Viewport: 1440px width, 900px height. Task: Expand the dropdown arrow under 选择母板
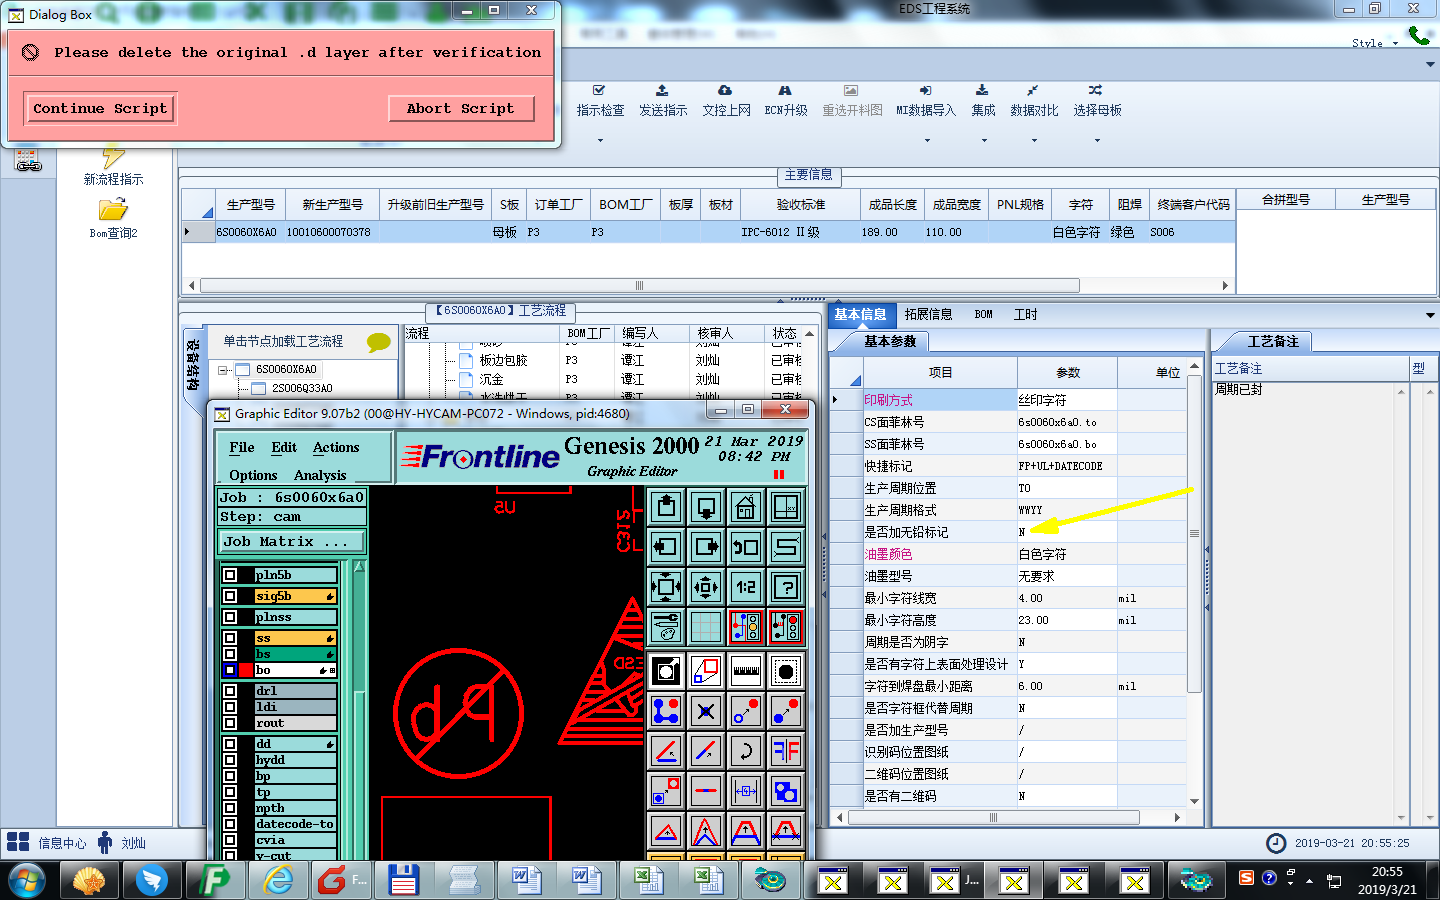(x=1097, y=140)
